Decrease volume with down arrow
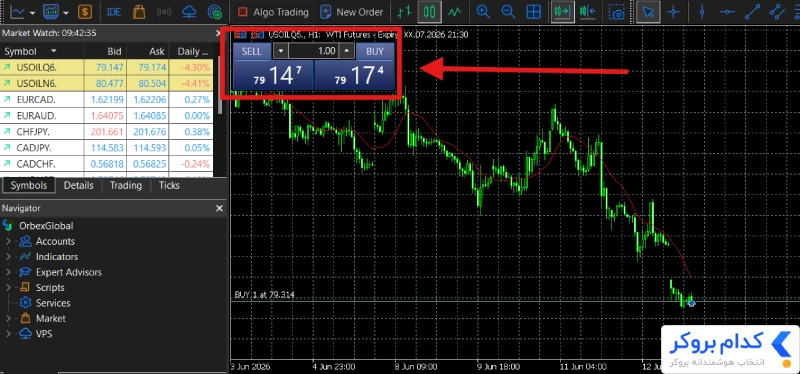 [x=281, y=51]
